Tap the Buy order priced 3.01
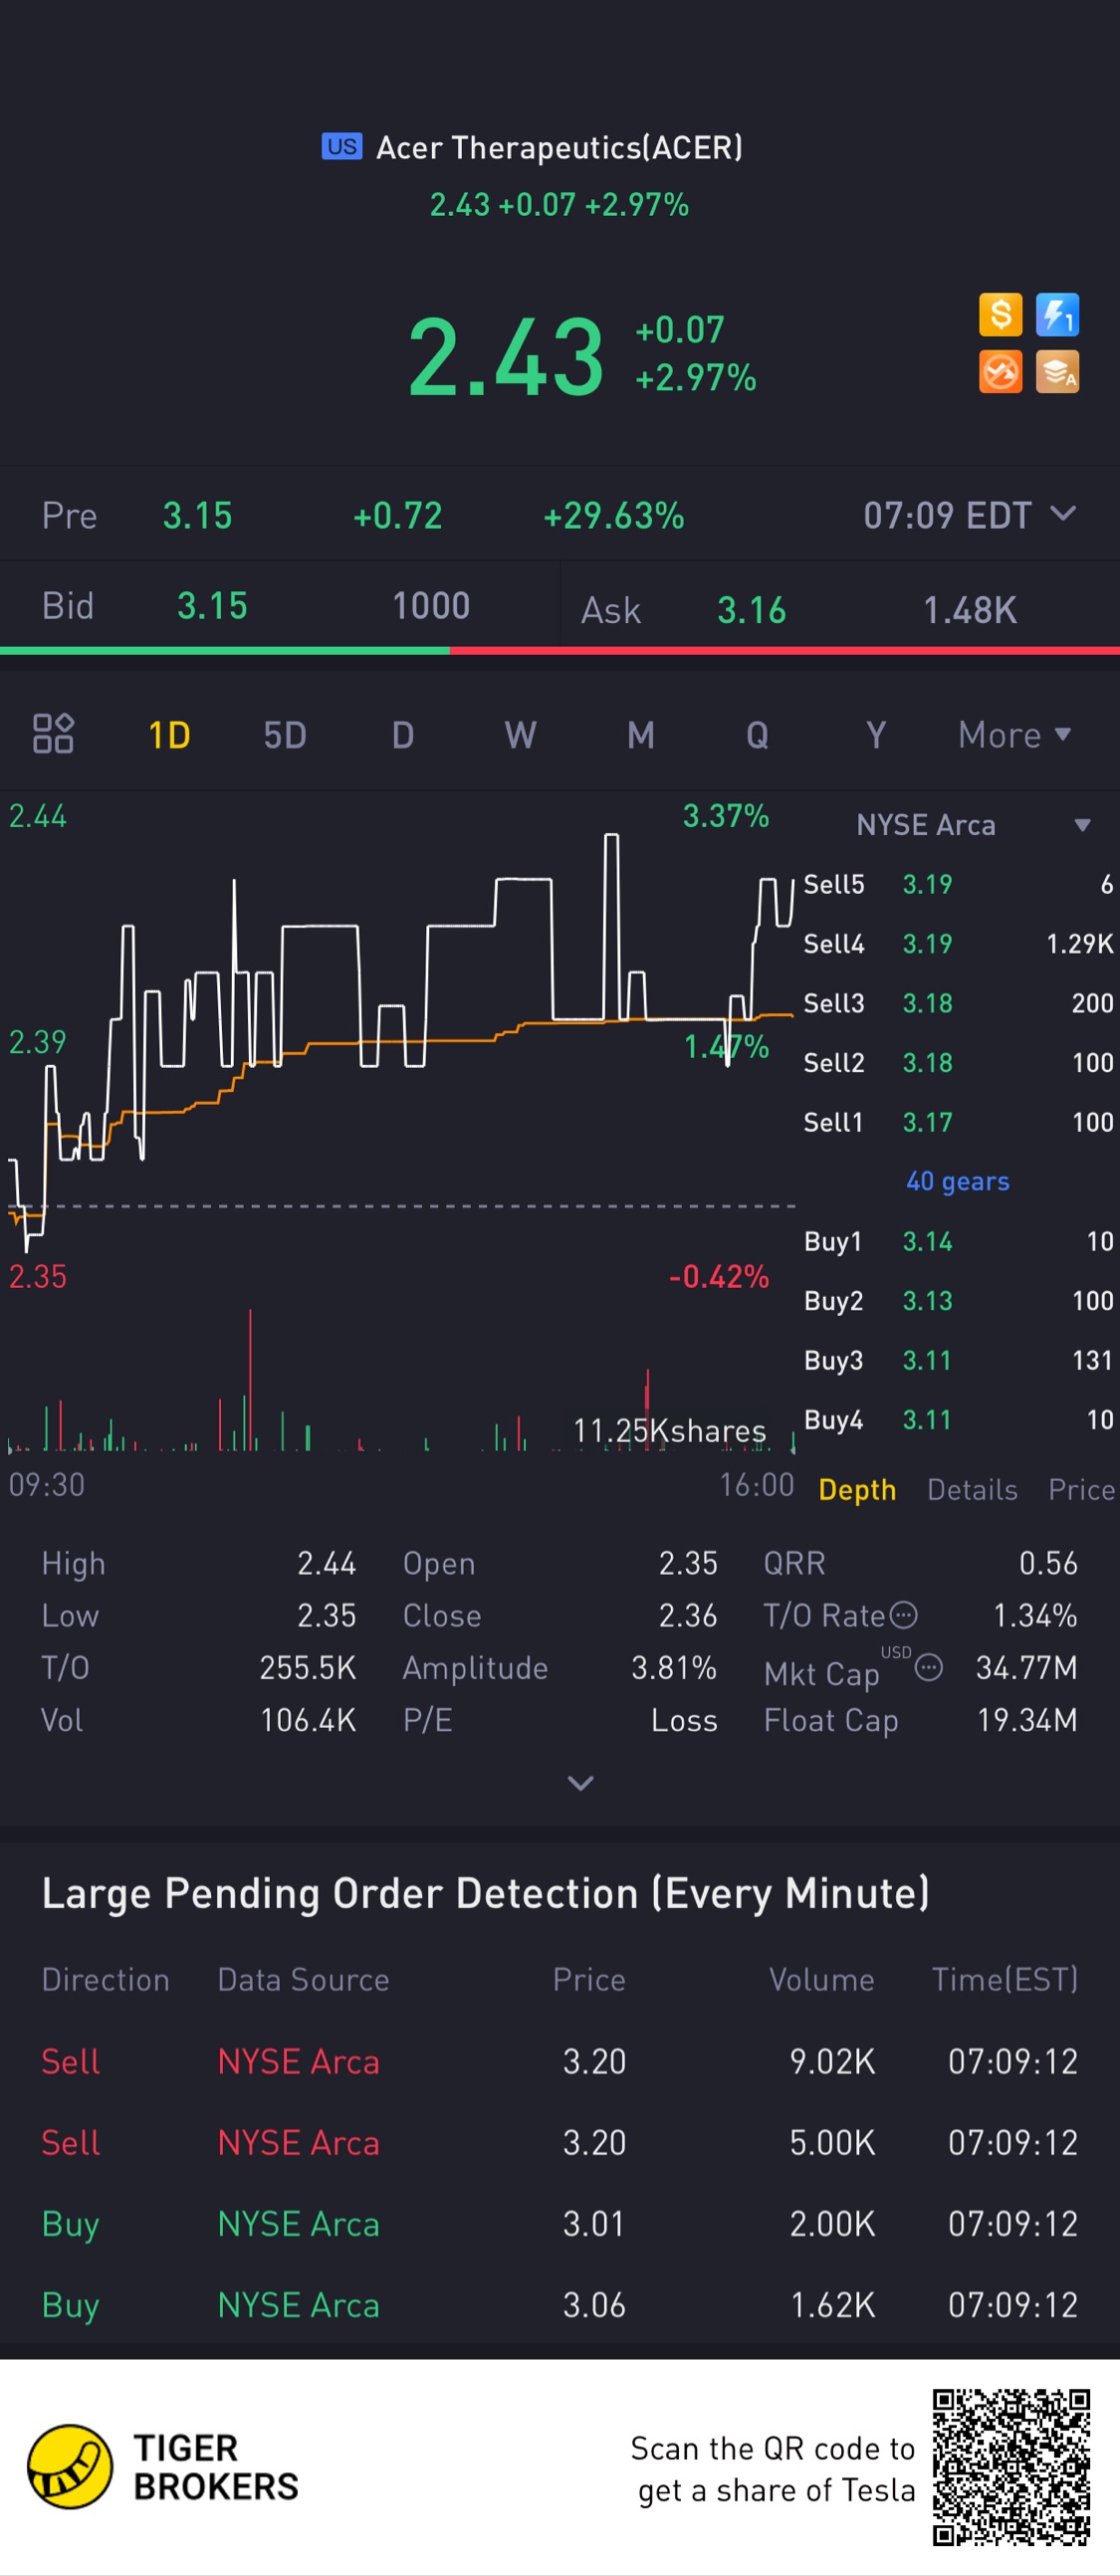This screenshot has height=2576, width=1120. pyautogui.click(x=560, y=2223)
